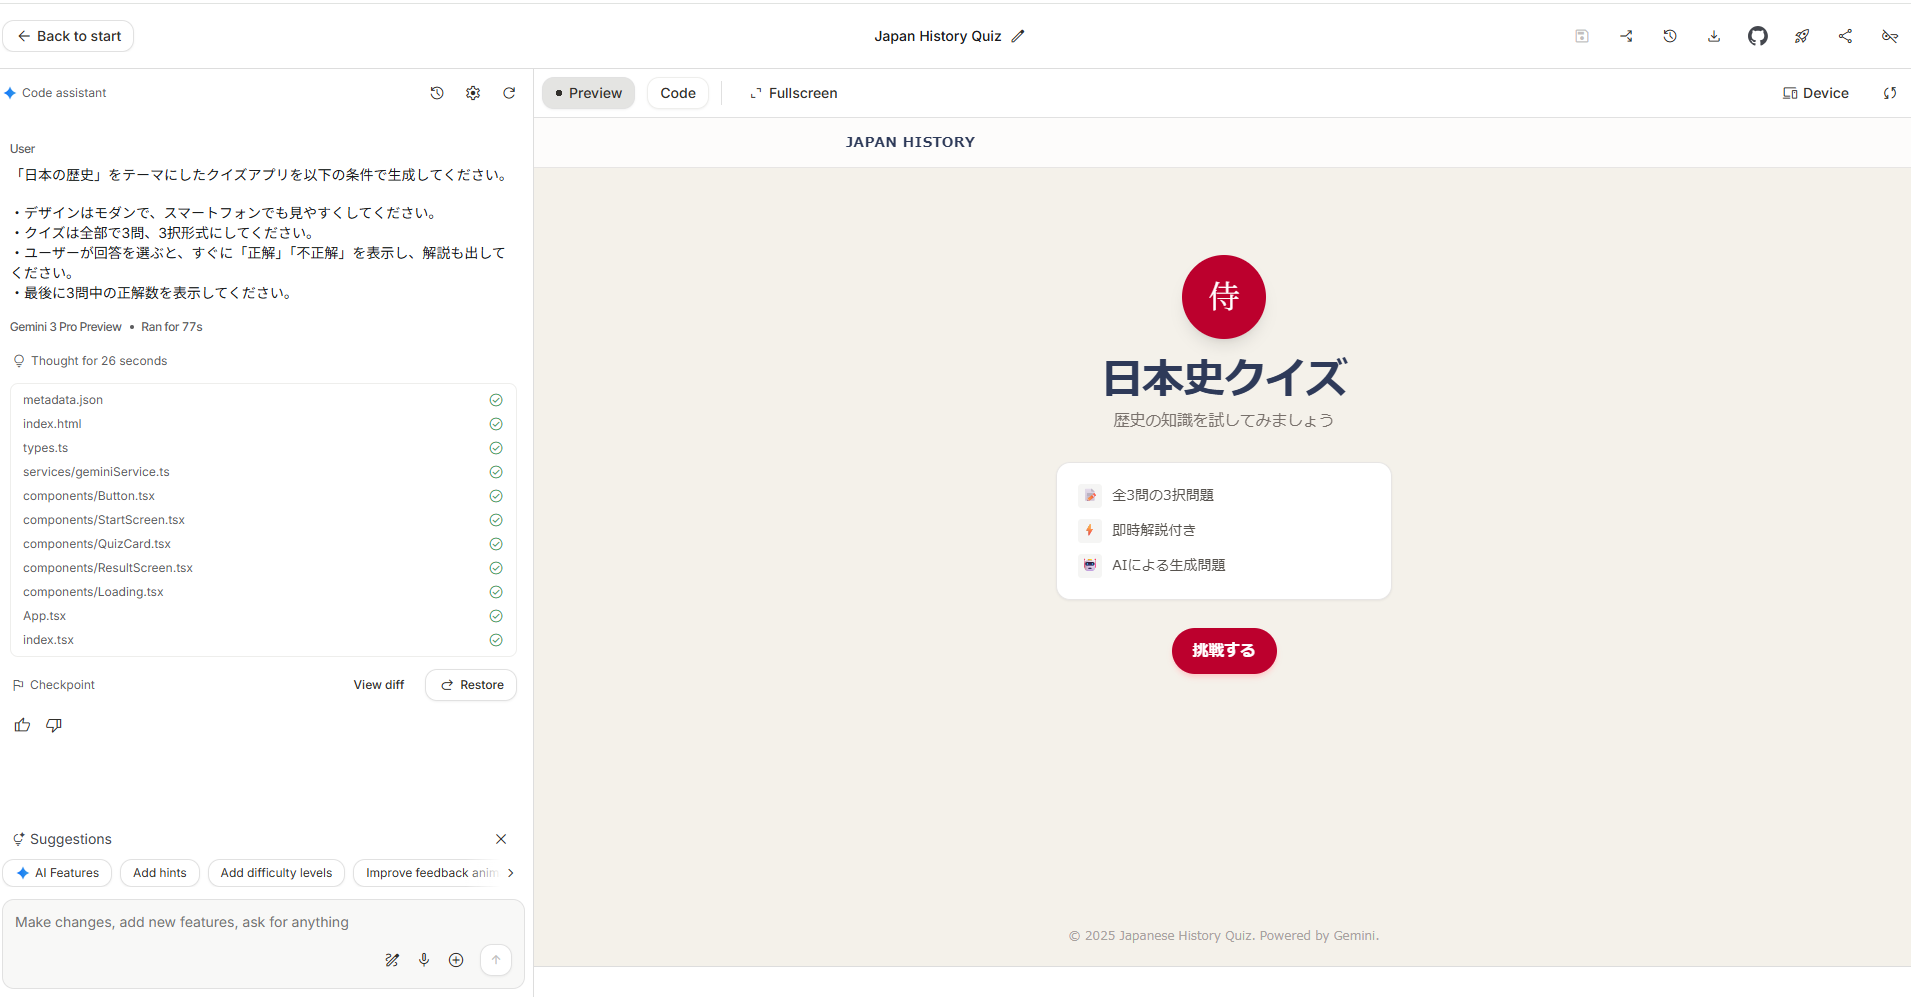Click the deploy rocket icon
This screenshot has width=1911, height=997.
click(1801, 36)
